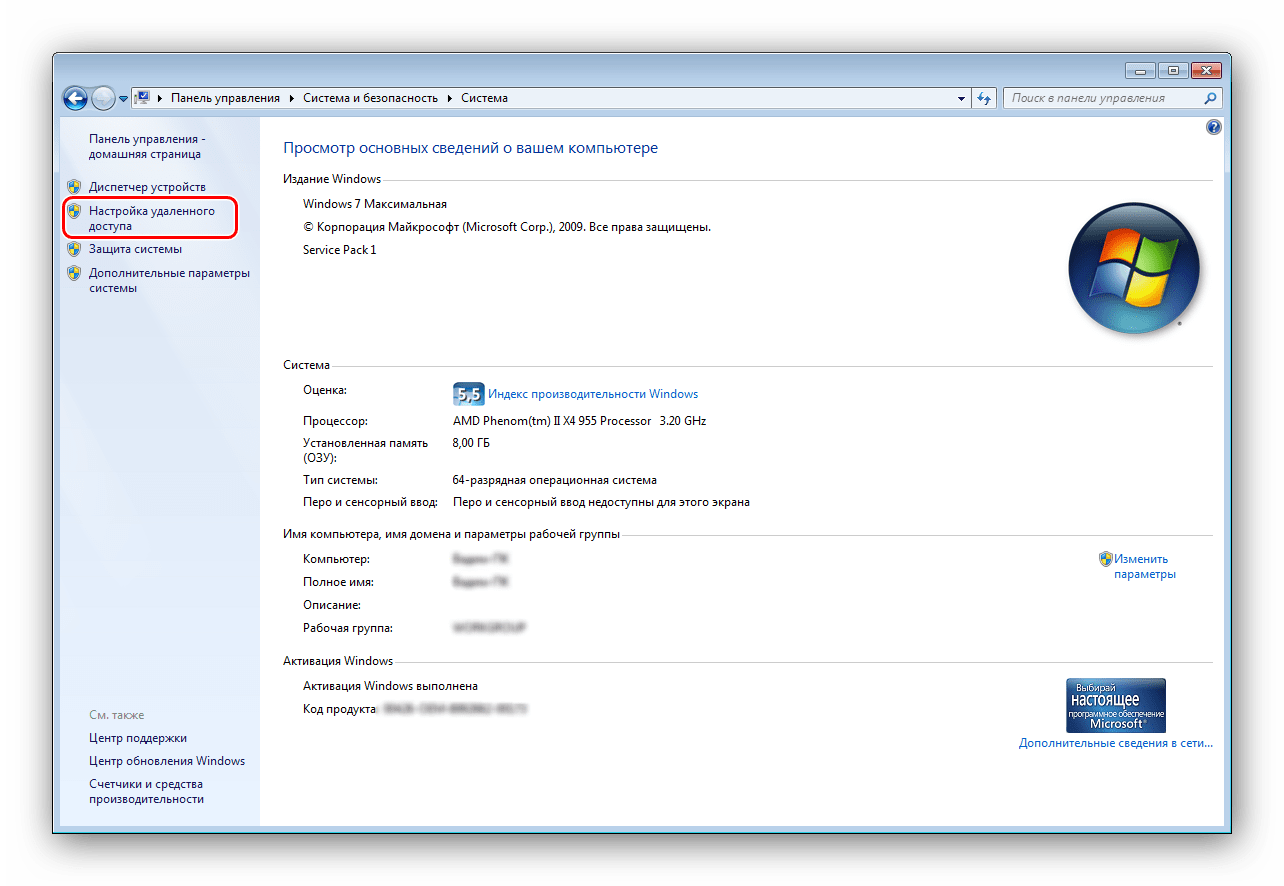Go back with the Back arrow button
1284x886 pixels.
75,98
